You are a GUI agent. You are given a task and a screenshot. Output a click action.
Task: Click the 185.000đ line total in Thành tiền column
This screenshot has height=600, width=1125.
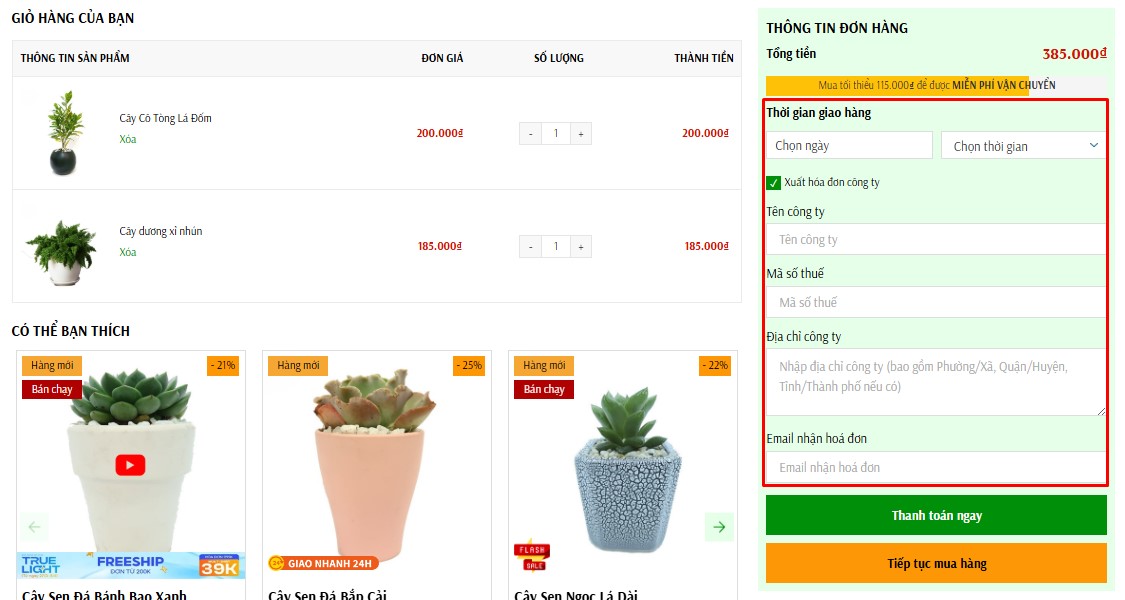tap(706, 246)
